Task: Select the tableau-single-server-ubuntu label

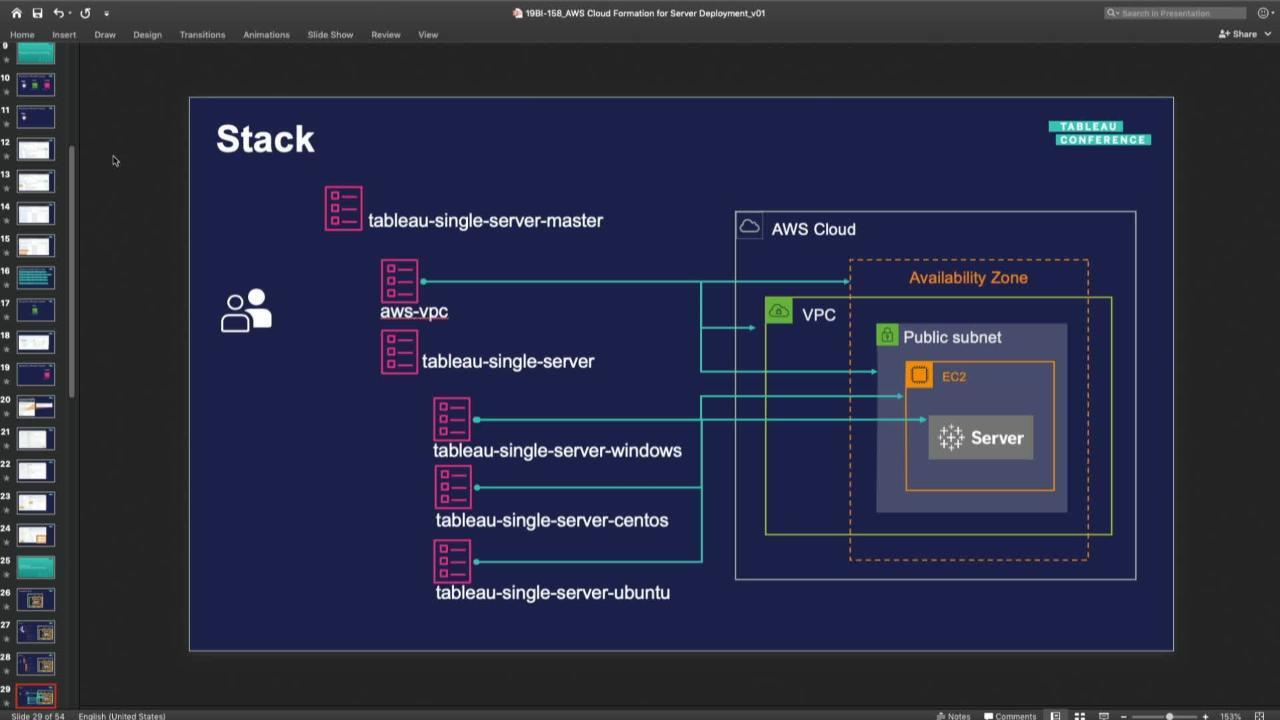Action: pos(552,592)
